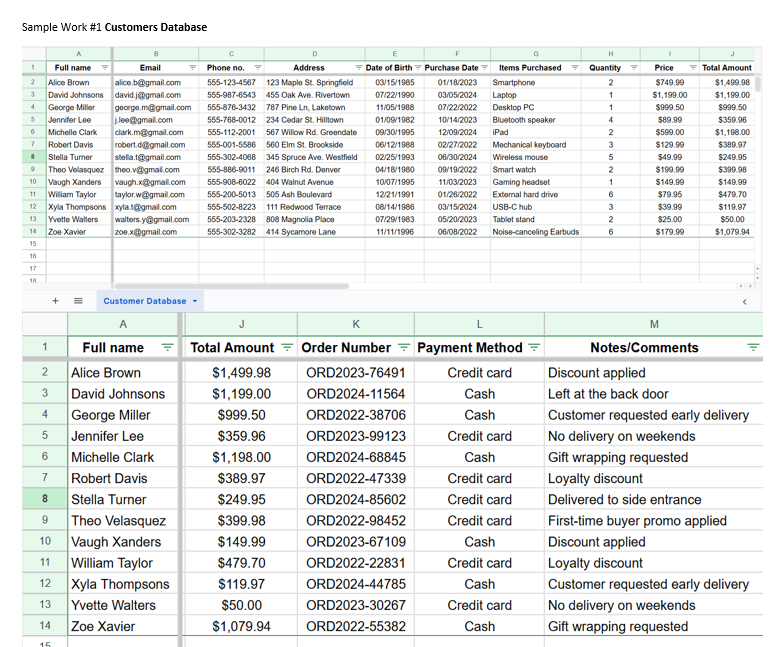Screen dimensions: 780x647
Task: Open the Payment Method filter icon
Action: pyautogui.click(x=534, y=348)
